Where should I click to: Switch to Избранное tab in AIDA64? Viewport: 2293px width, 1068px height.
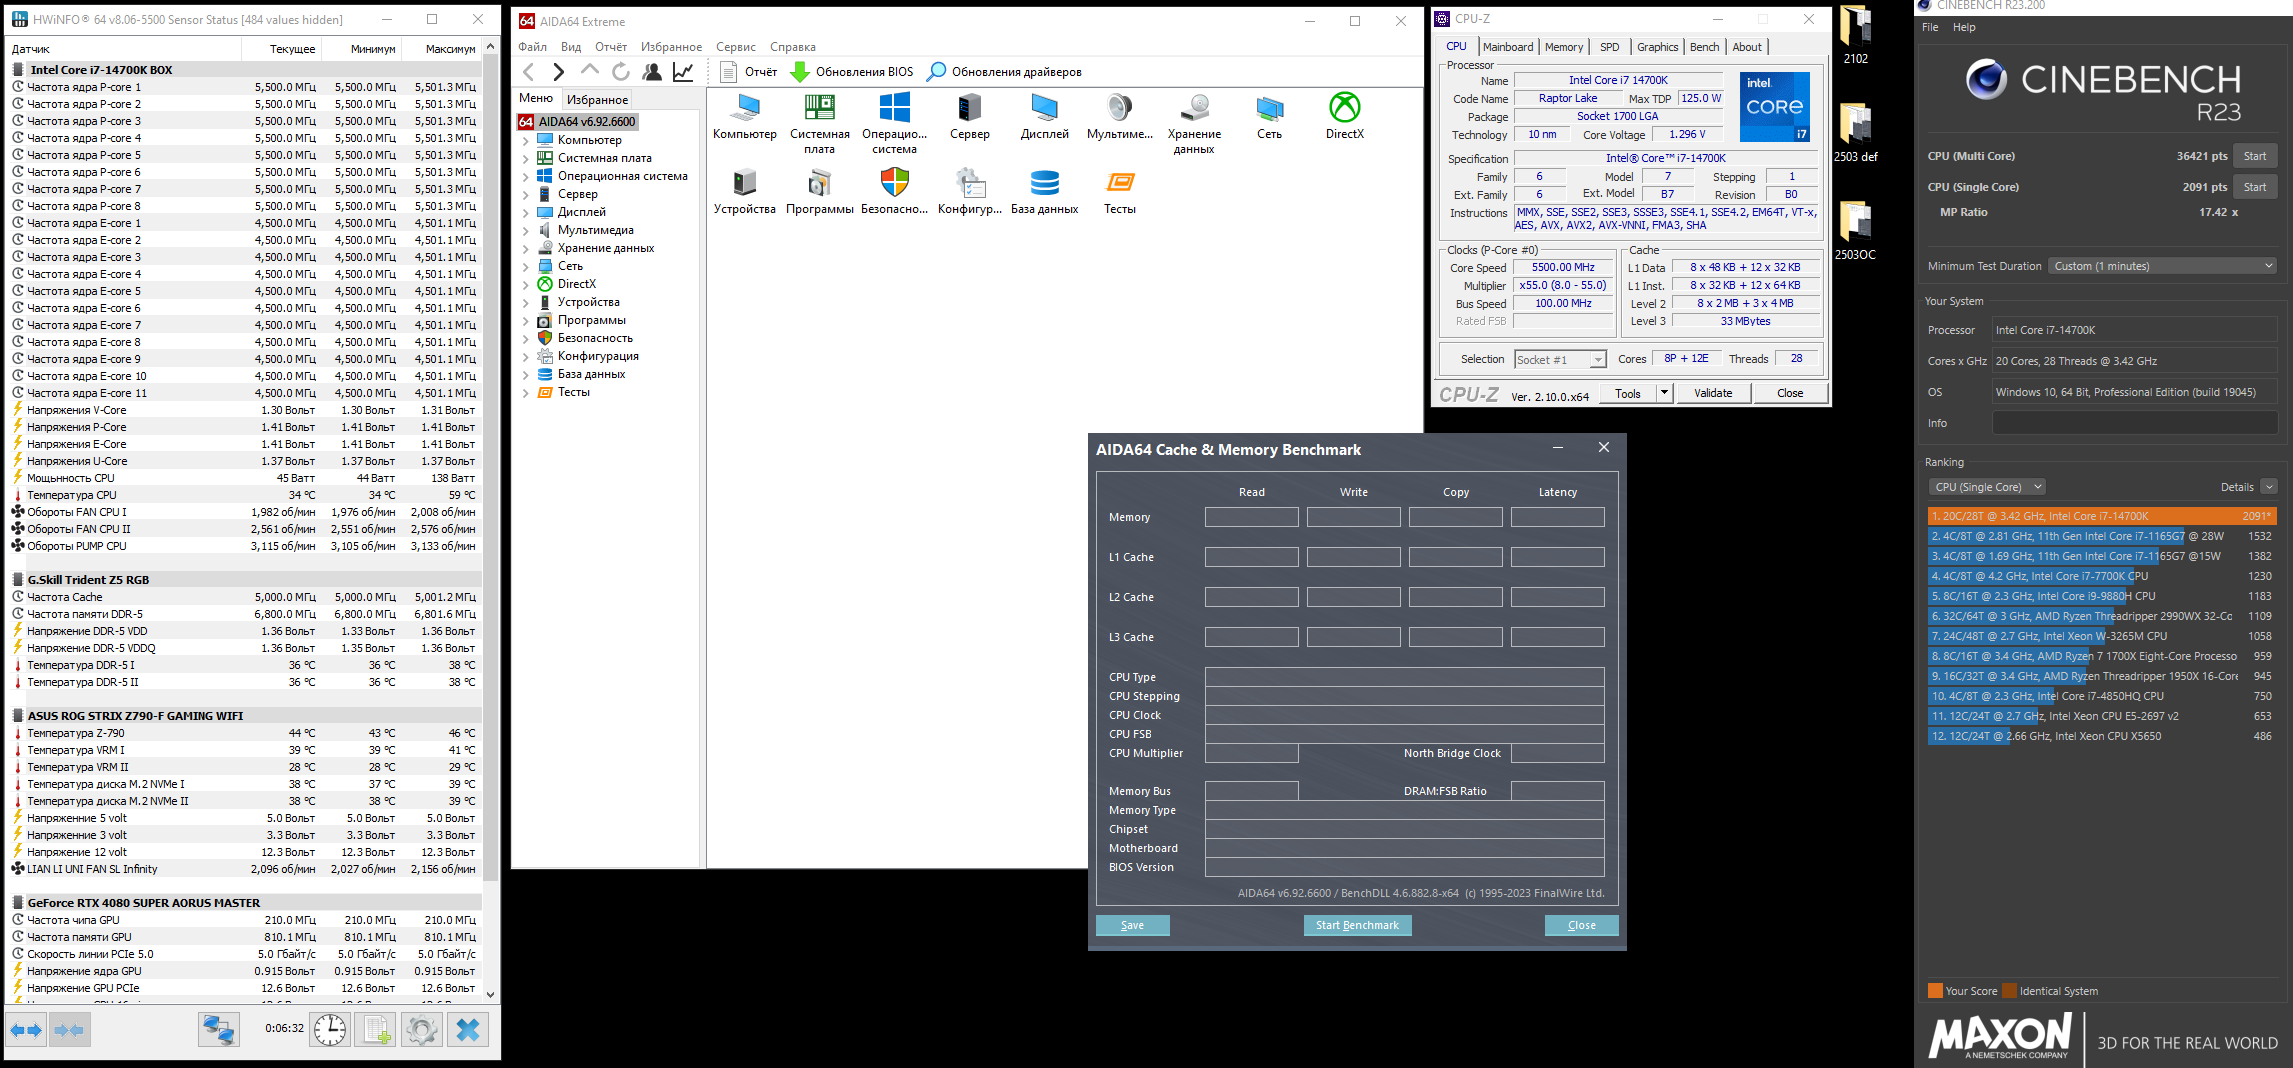point(597,99)
